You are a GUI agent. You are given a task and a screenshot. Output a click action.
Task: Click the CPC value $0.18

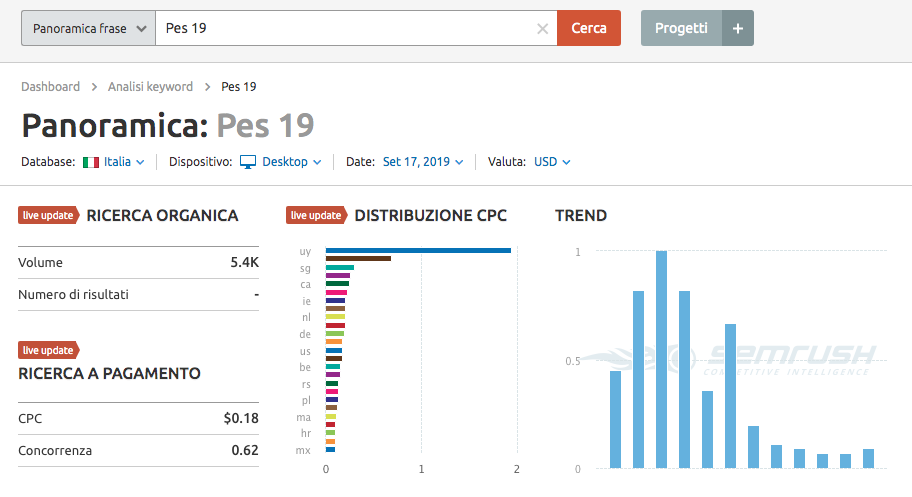241,418
